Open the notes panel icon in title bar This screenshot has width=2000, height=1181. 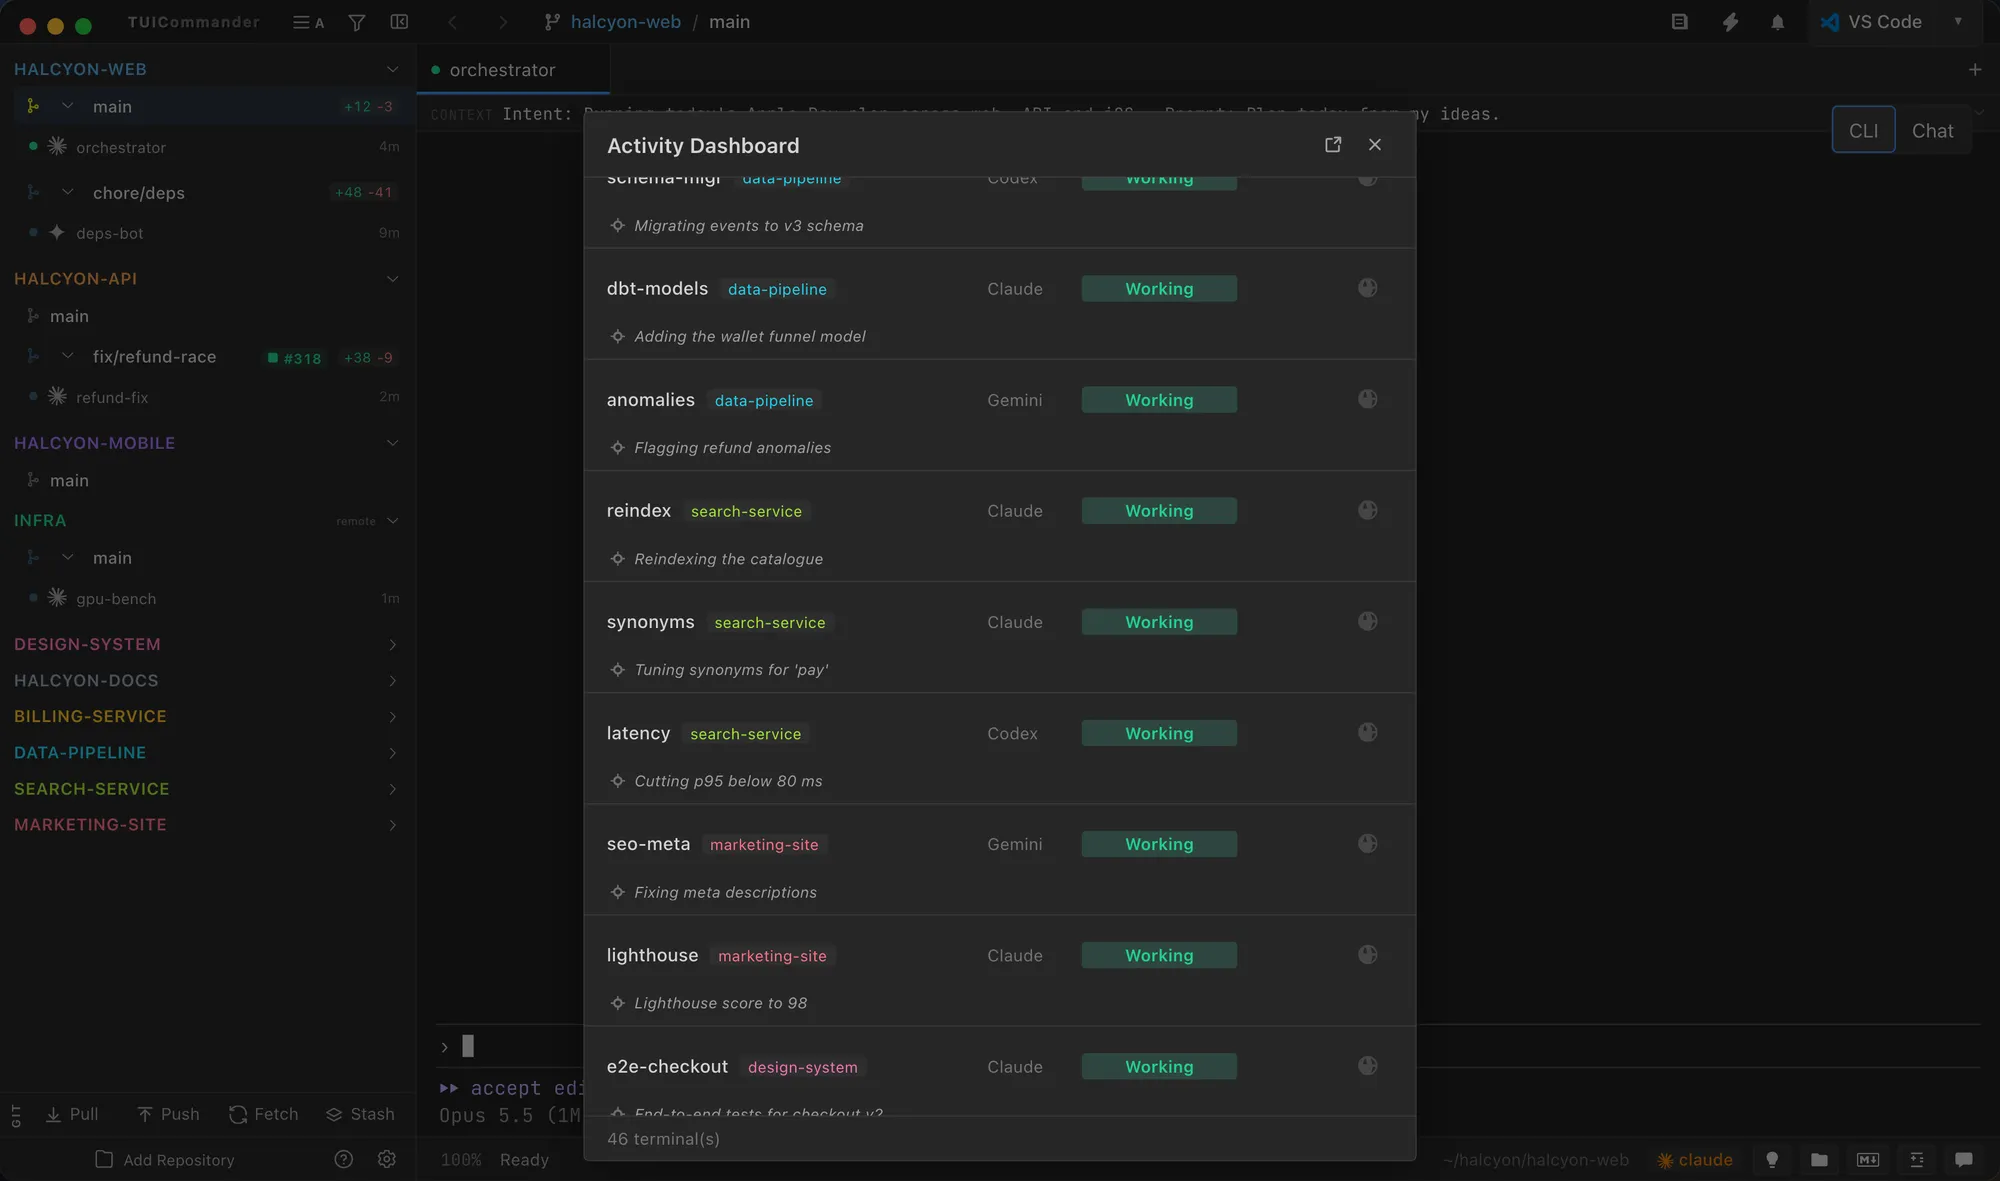coord(1680,22)
